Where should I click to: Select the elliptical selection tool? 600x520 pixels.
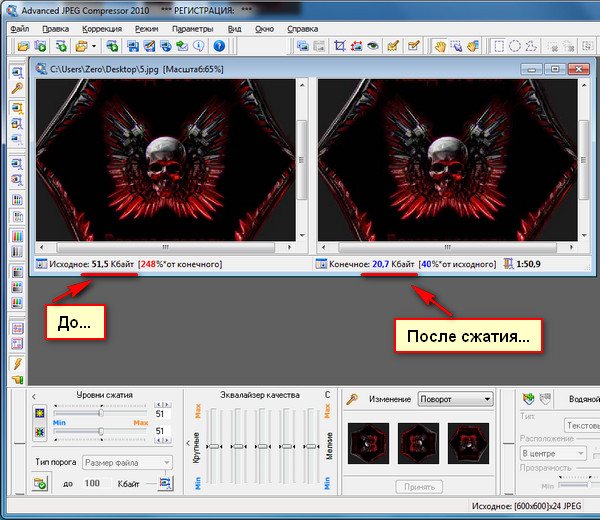click(x=514, y=46)
